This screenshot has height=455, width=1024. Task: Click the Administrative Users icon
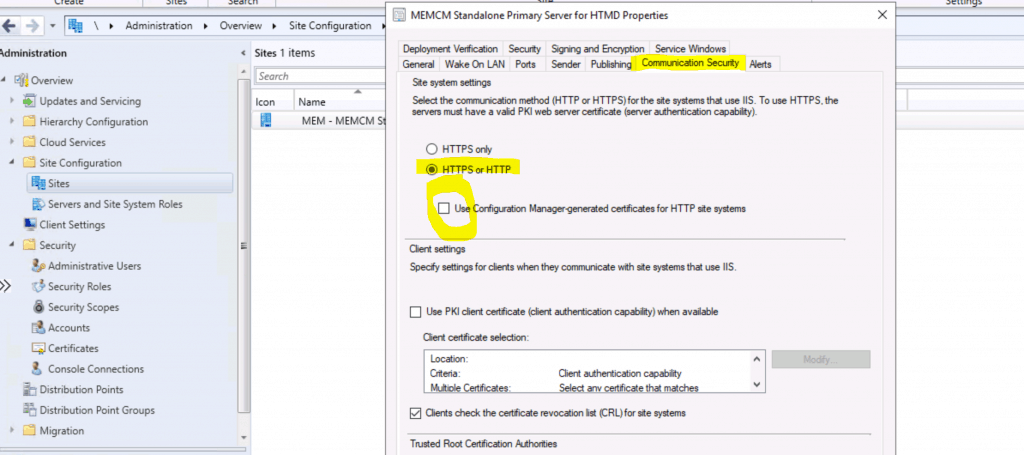[38, 266]
